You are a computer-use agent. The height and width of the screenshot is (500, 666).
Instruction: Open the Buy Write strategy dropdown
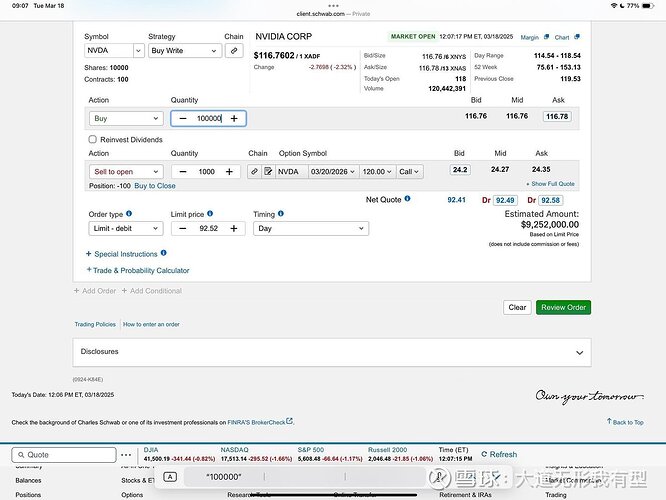[x=185, y=51]
